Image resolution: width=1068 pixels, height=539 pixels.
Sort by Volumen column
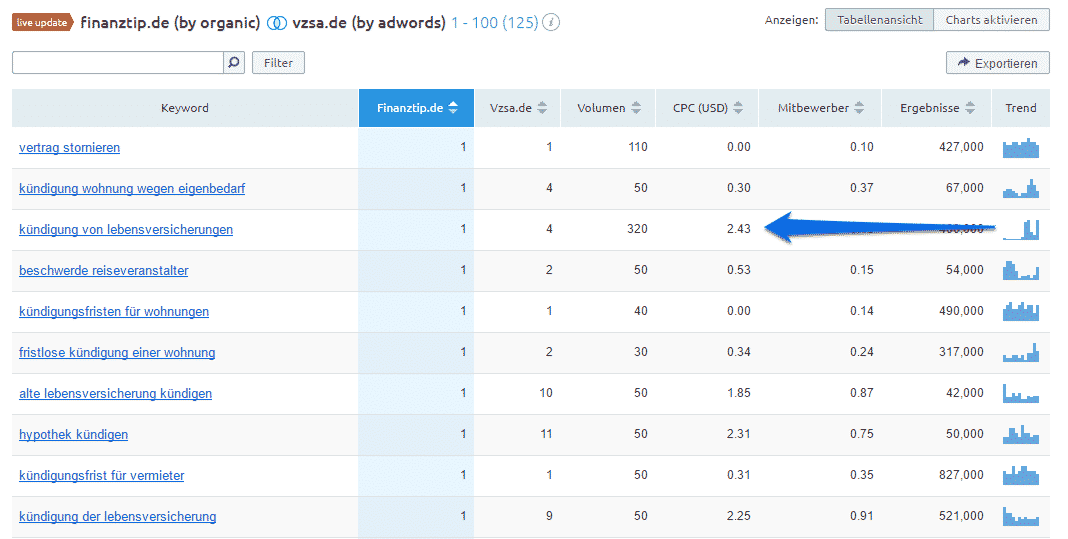(x=608, y=108)
